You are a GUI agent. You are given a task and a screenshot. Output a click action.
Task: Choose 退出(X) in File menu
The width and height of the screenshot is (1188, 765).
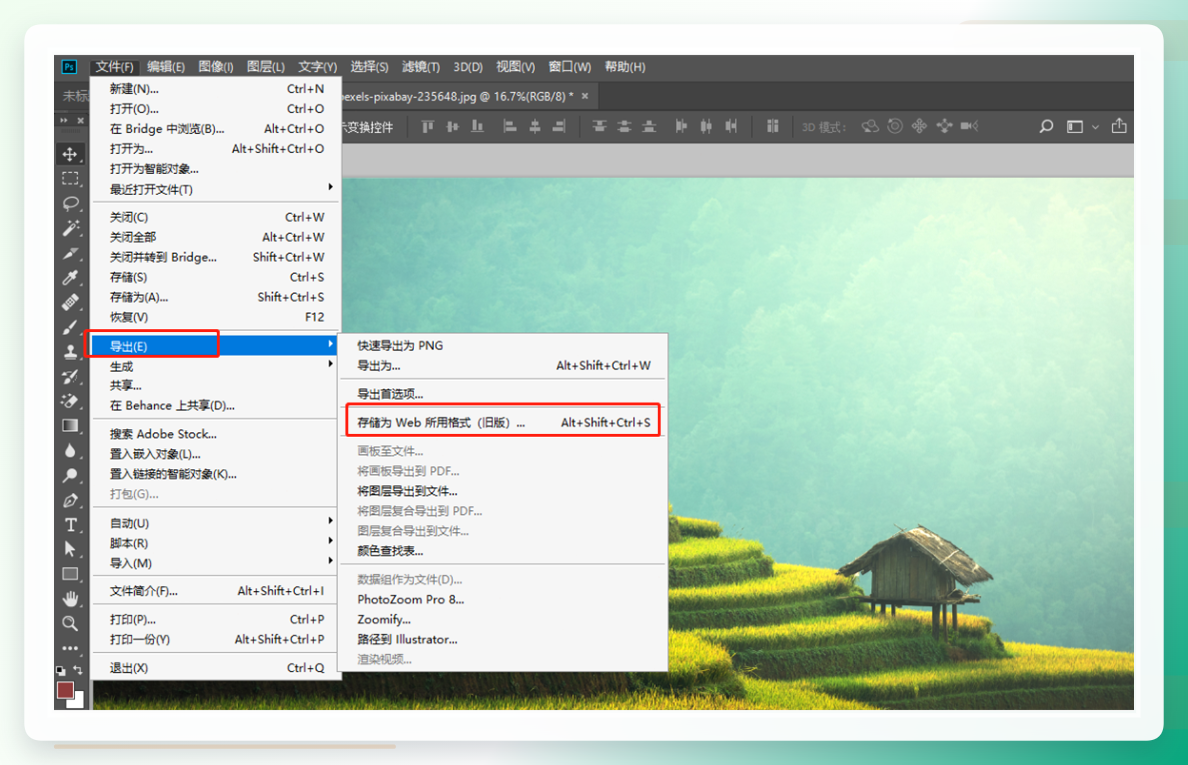(215, 668)
